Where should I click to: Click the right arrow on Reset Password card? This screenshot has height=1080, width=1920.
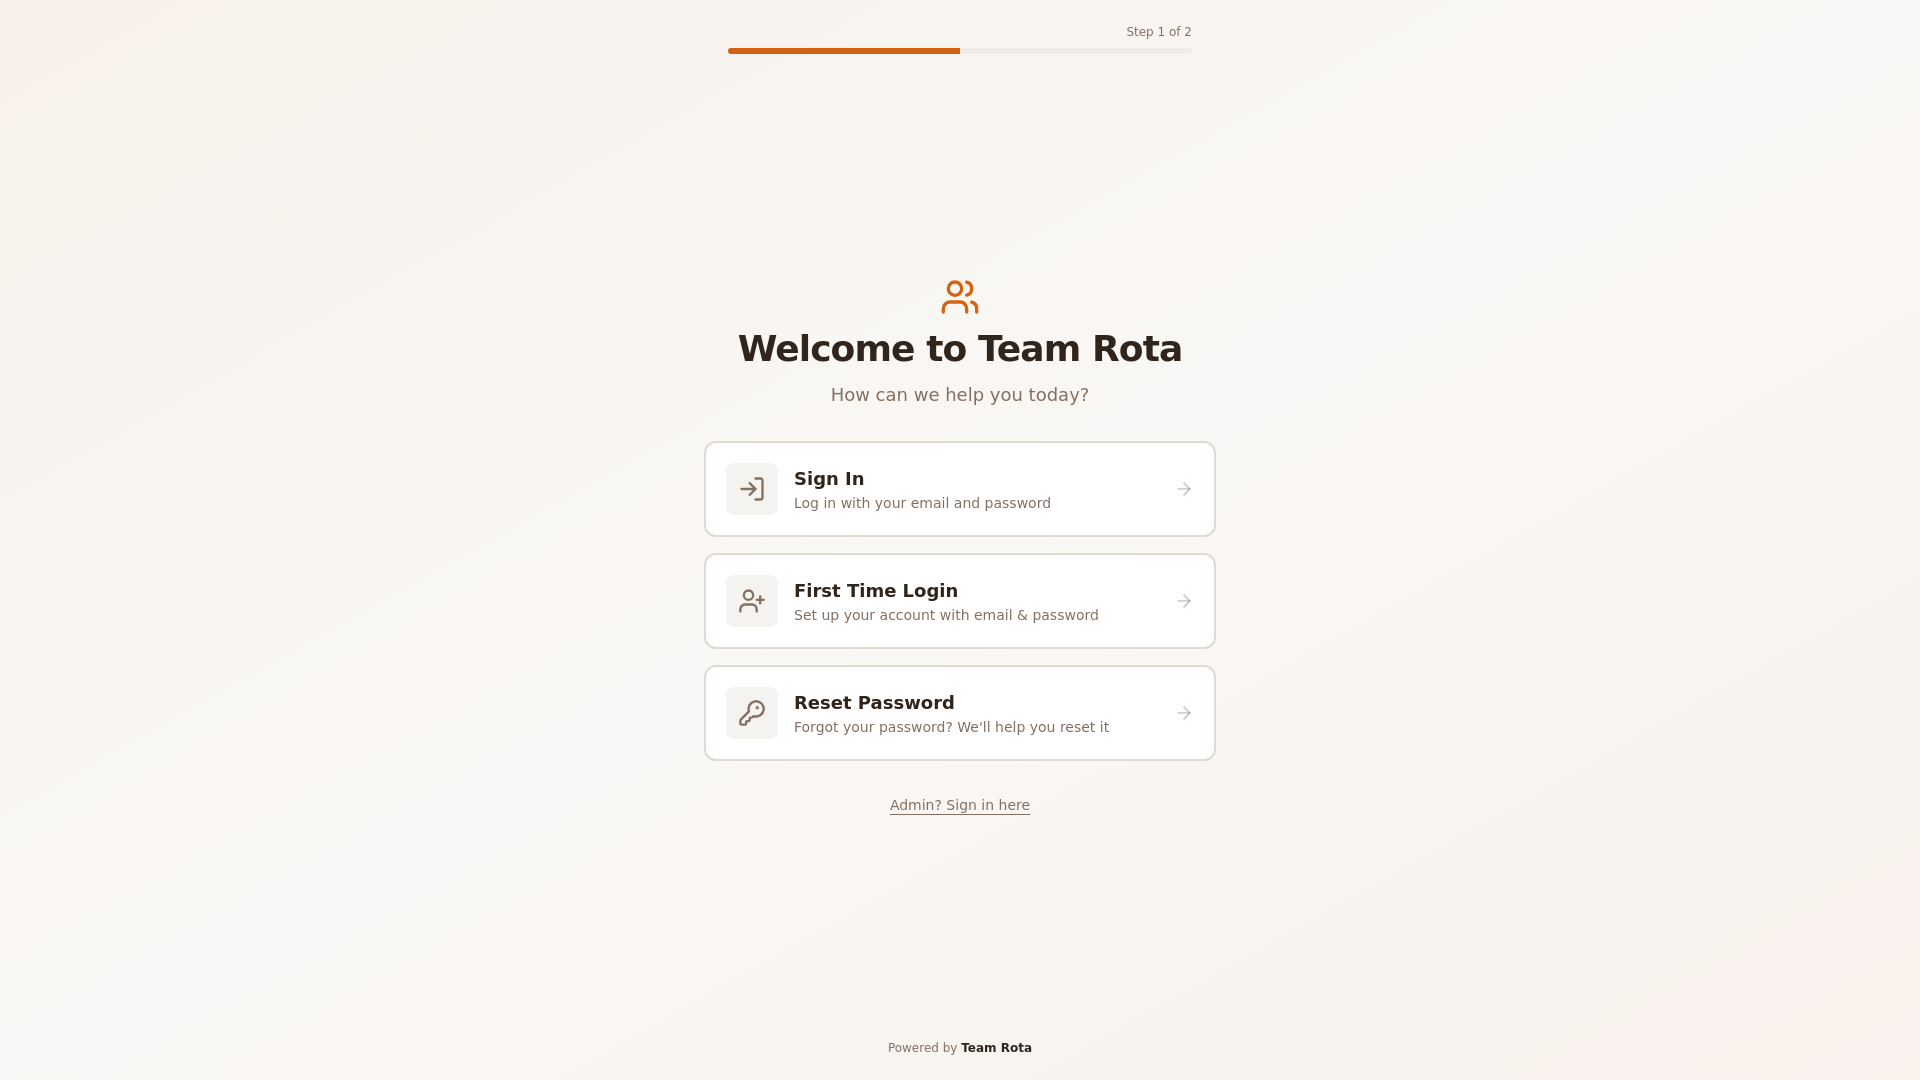tap(1184, 713)
